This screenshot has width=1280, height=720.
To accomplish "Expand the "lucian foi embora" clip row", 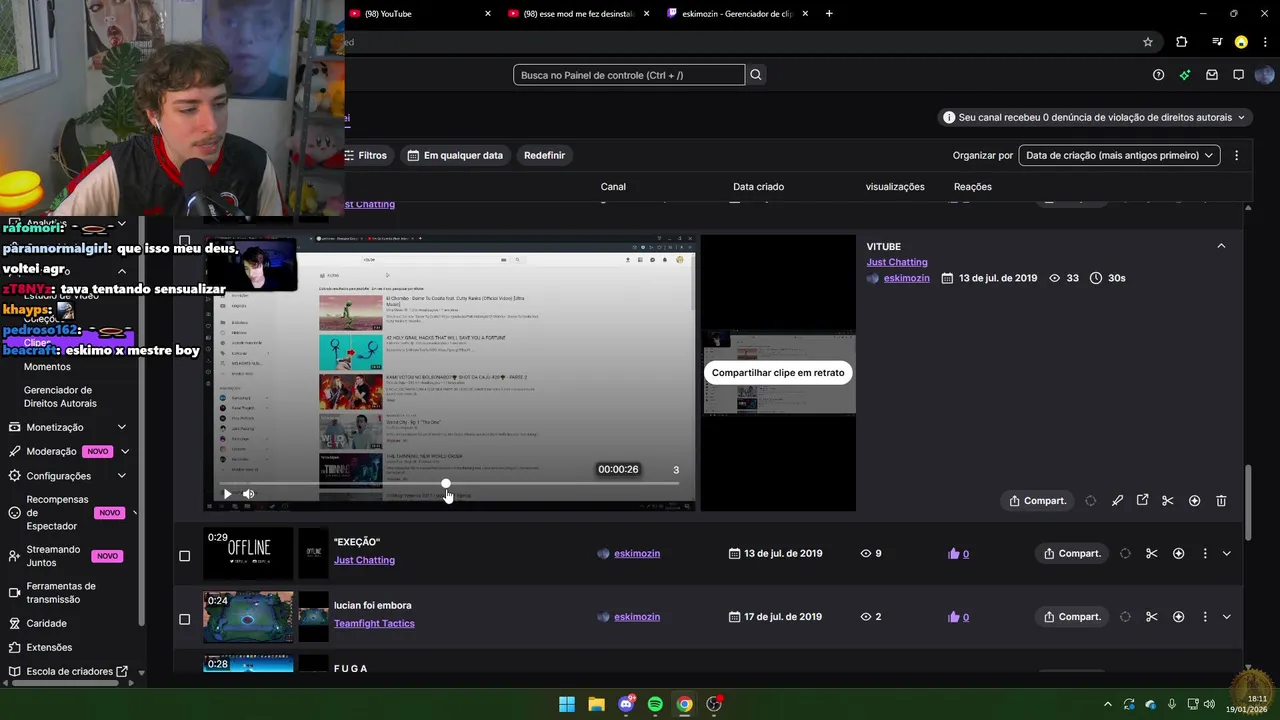I will pyautogui.click(x=1227, y=617).
